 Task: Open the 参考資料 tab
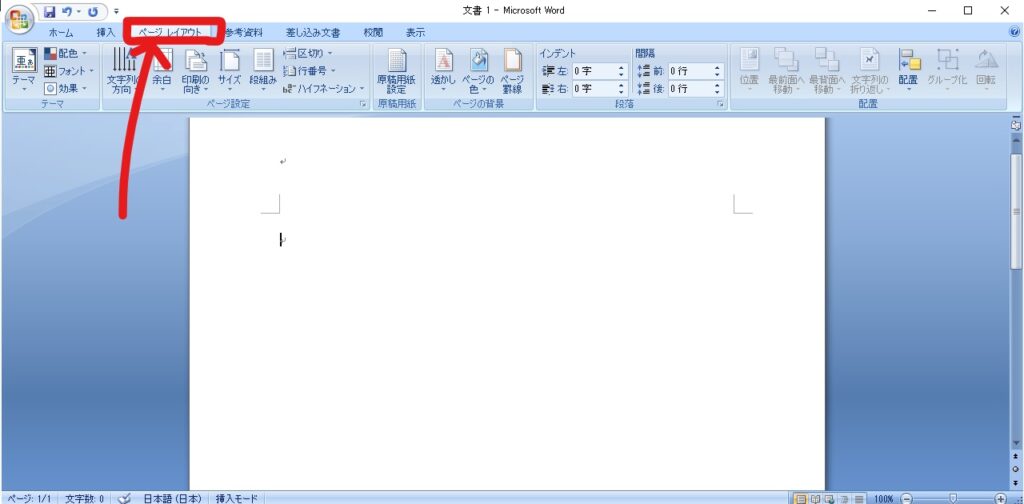244,32
